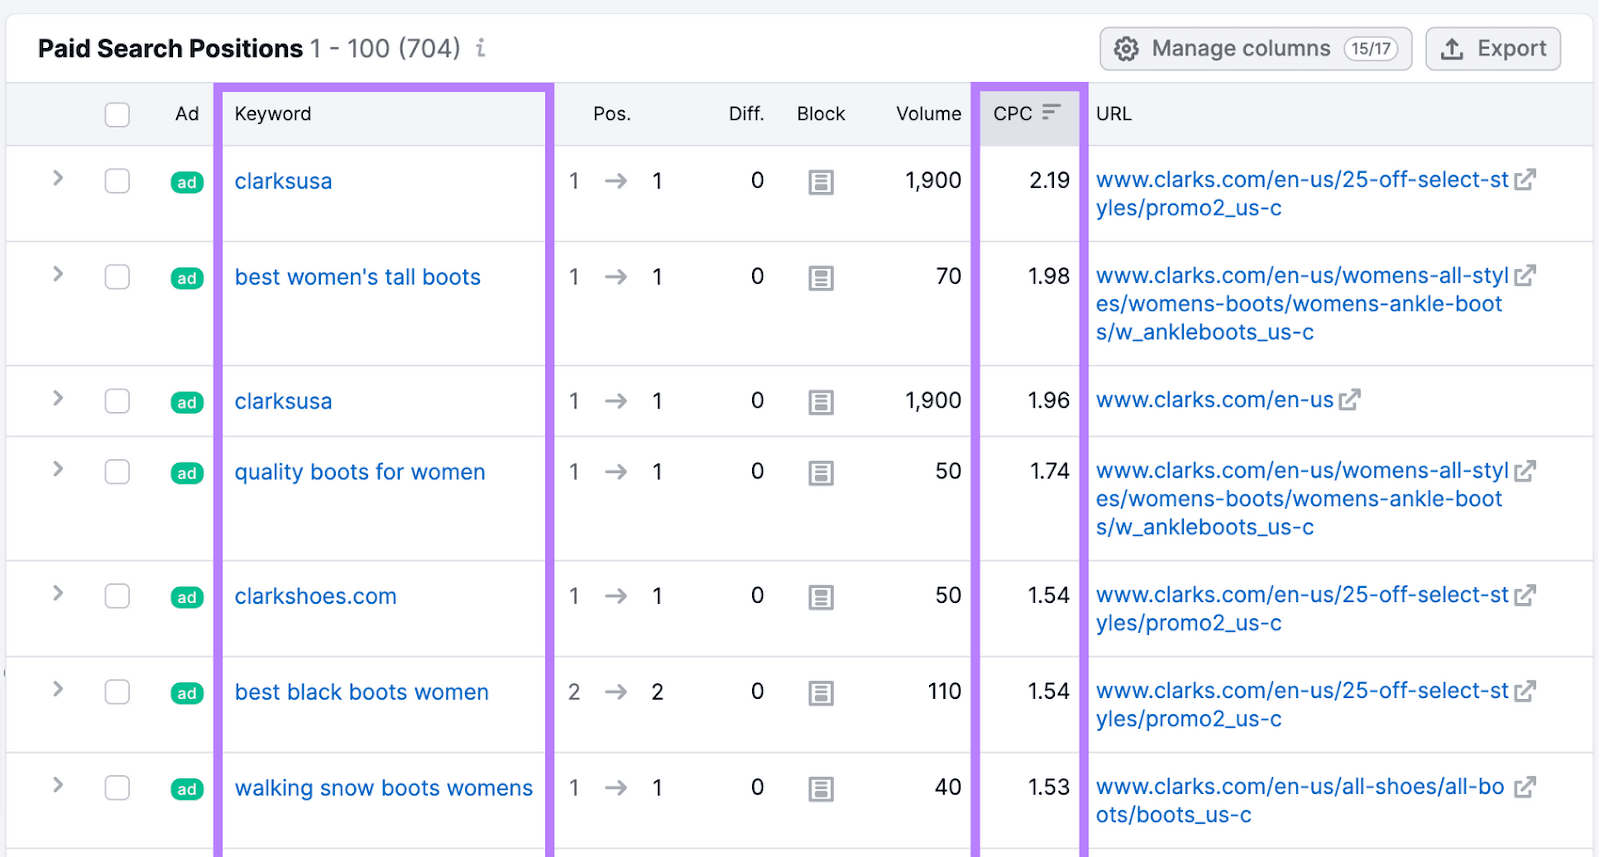Click the Ad column header

(187, 114)
